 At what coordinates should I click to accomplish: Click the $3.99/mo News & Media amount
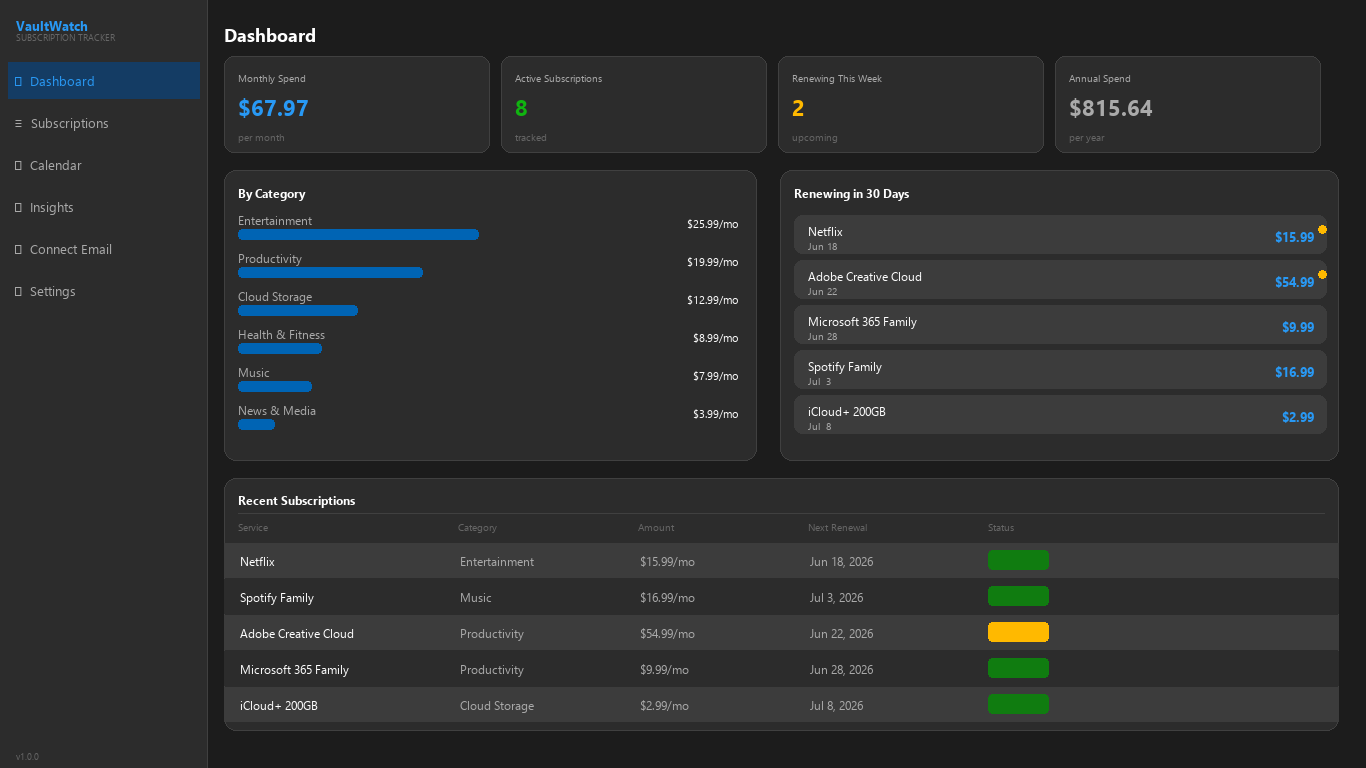point(715,414)
